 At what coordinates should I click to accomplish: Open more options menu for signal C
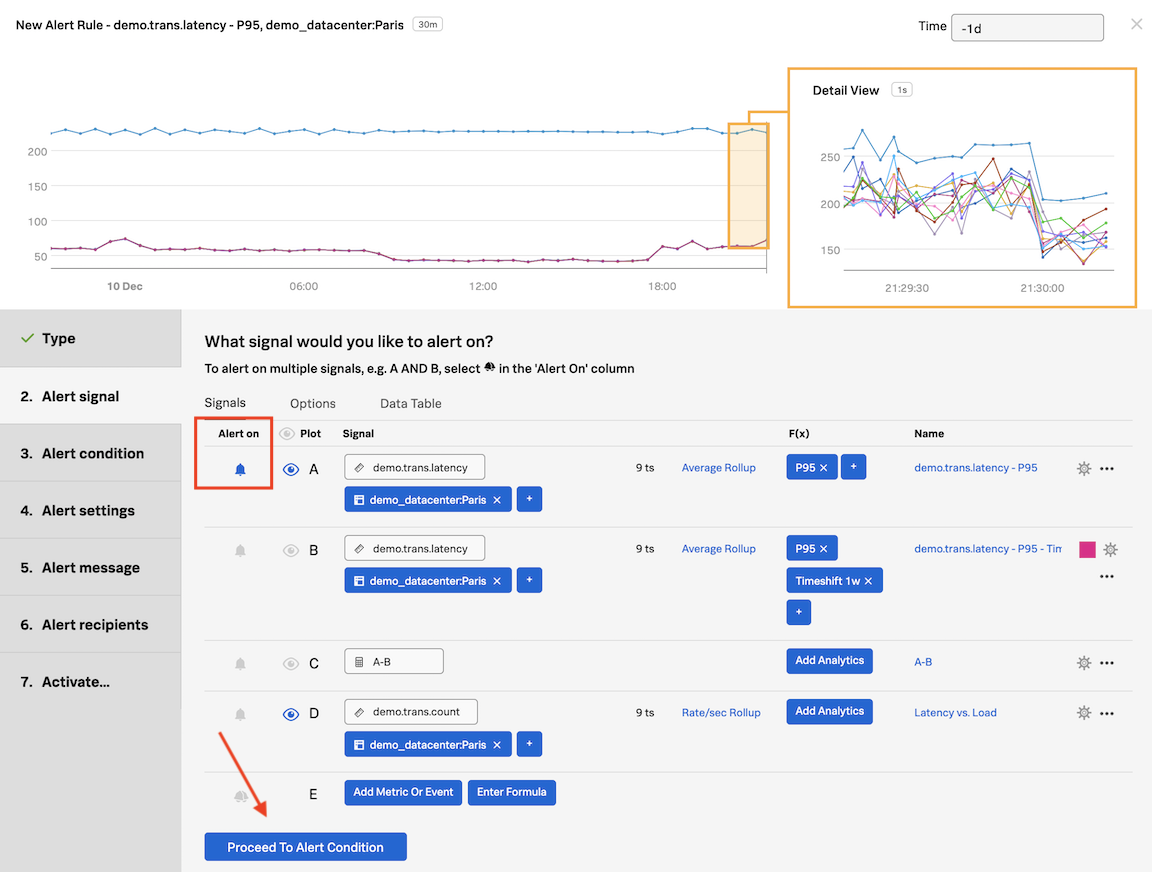click(x=1107, y=662)
